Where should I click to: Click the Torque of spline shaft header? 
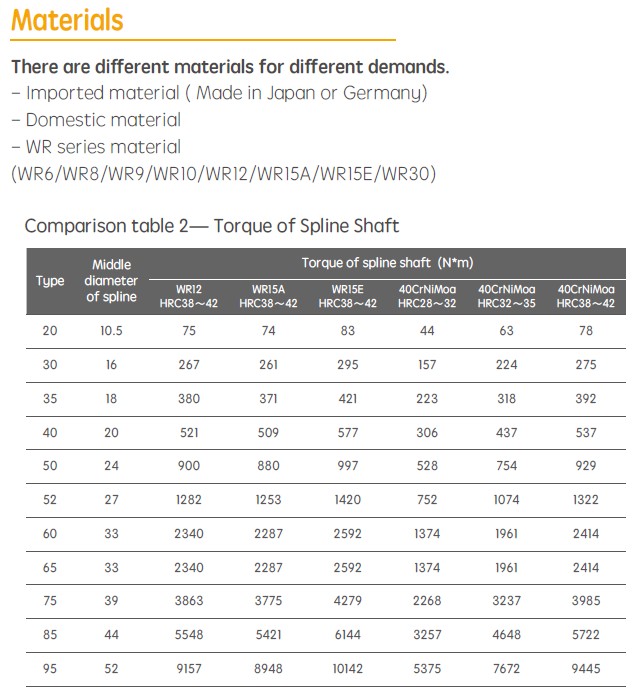point(387,262)
